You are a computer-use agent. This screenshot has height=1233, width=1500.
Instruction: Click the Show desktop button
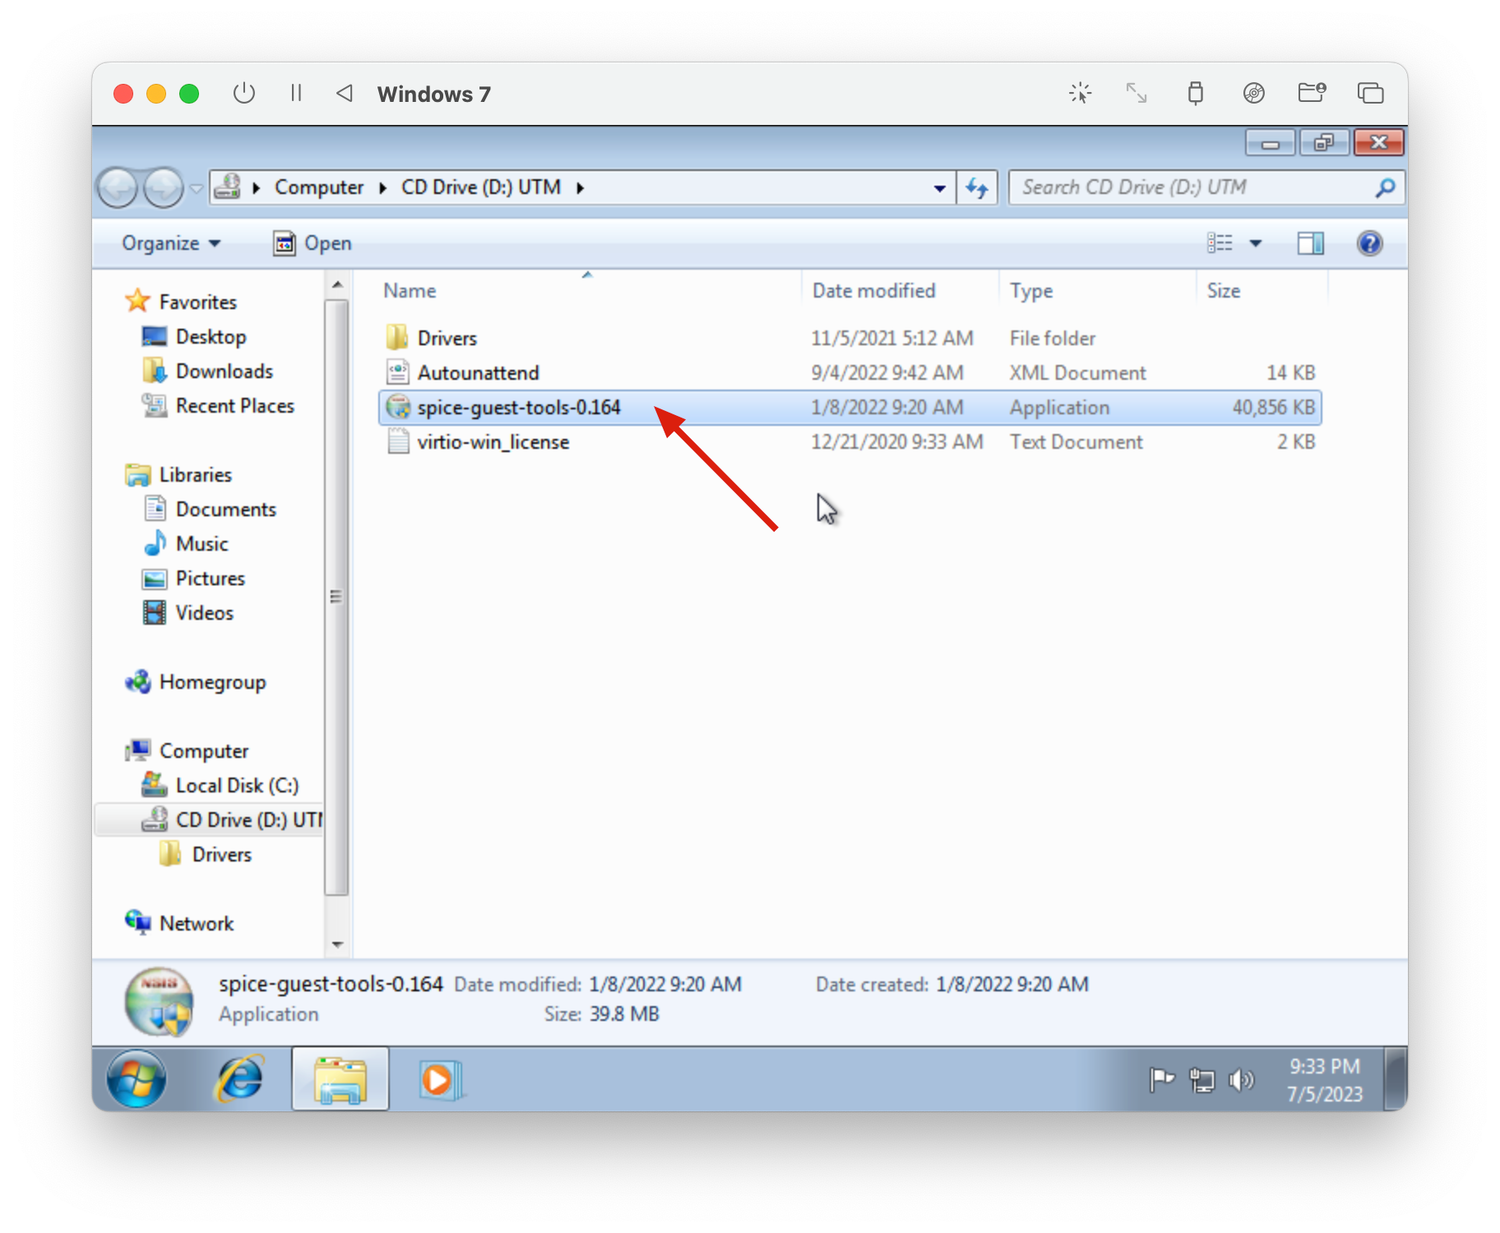1396,1080
